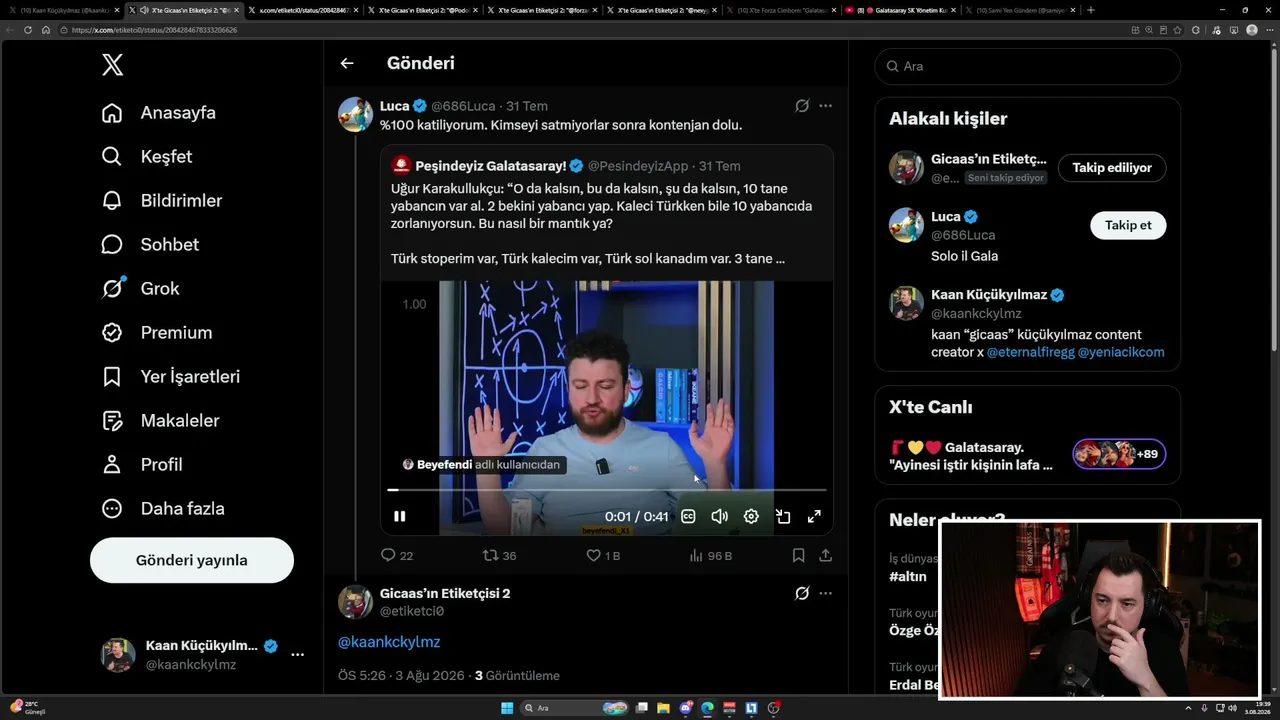Click the Ara search field on X
1280x720 pixels.
pyautogui.click(x=1027, y=66)
